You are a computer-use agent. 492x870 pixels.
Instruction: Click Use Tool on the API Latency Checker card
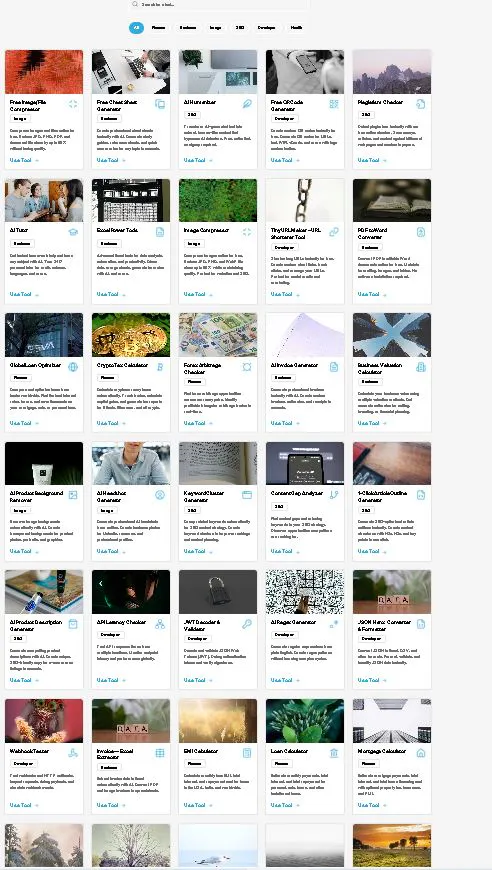[x=110, y=680]
